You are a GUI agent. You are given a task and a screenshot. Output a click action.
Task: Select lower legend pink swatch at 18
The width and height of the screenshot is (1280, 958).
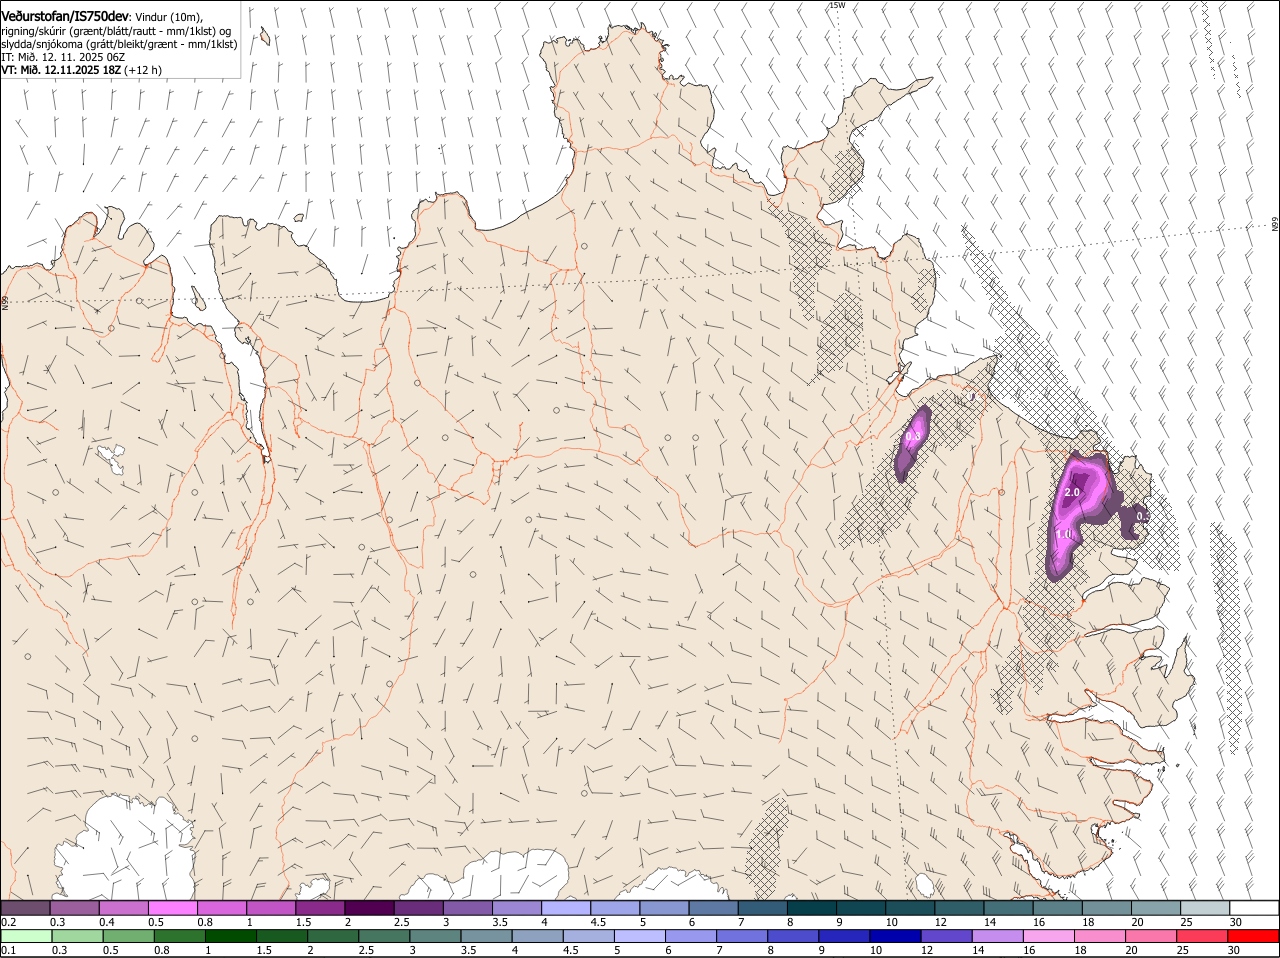pos(1101,936)
